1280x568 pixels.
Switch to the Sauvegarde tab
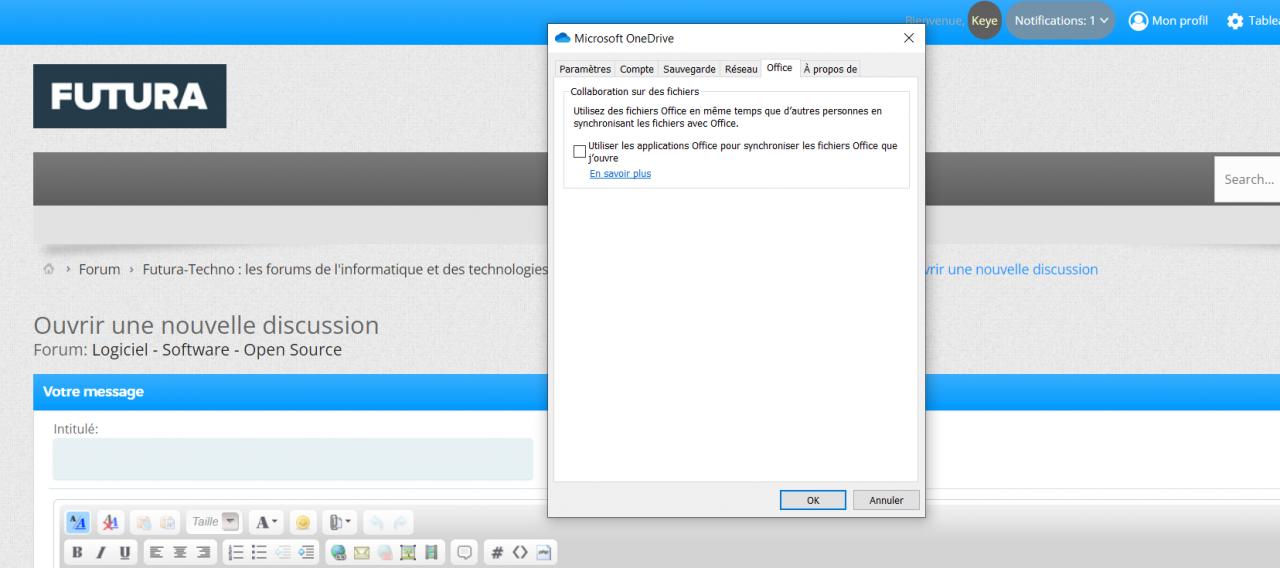[x=689, y=69]
